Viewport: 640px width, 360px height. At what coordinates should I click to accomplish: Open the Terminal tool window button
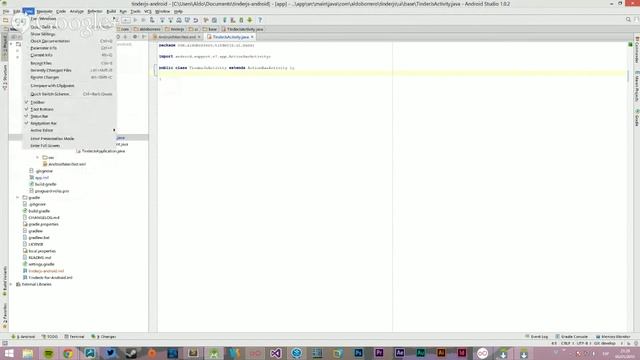pos(74,337)
